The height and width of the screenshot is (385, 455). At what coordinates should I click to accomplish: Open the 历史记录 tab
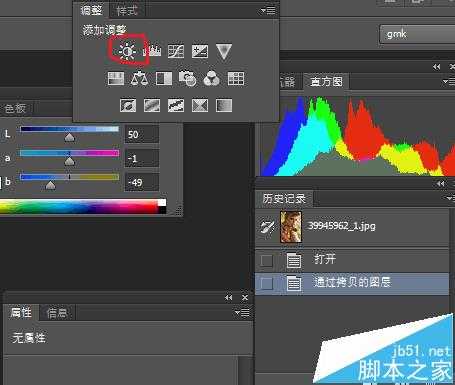(284, 199)
